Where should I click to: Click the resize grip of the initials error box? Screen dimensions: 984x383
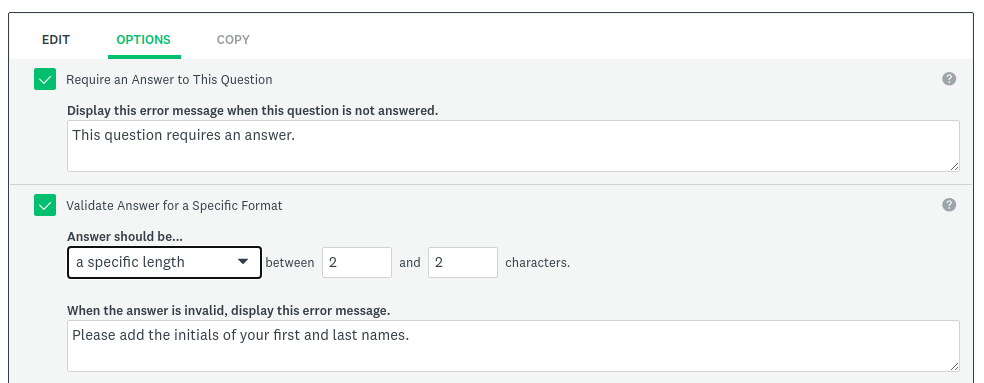954,366
